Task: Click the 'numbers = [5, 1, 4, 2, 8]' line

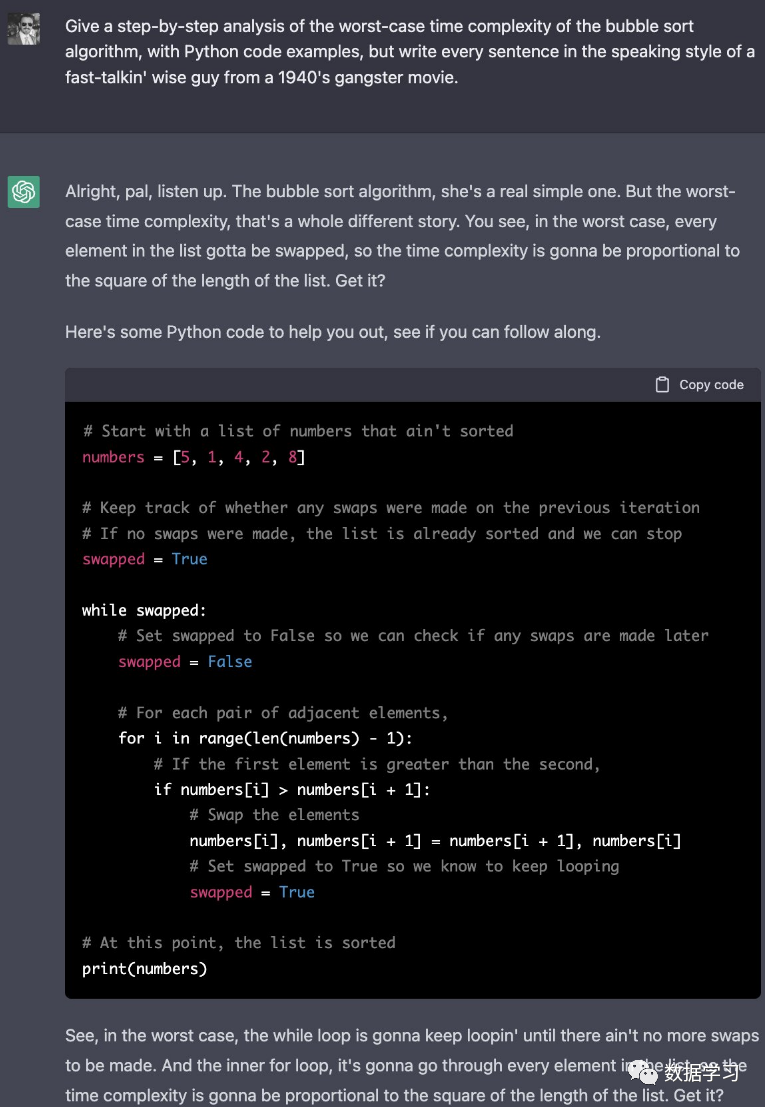Action: pyautogui.click(x=193, y=457)
